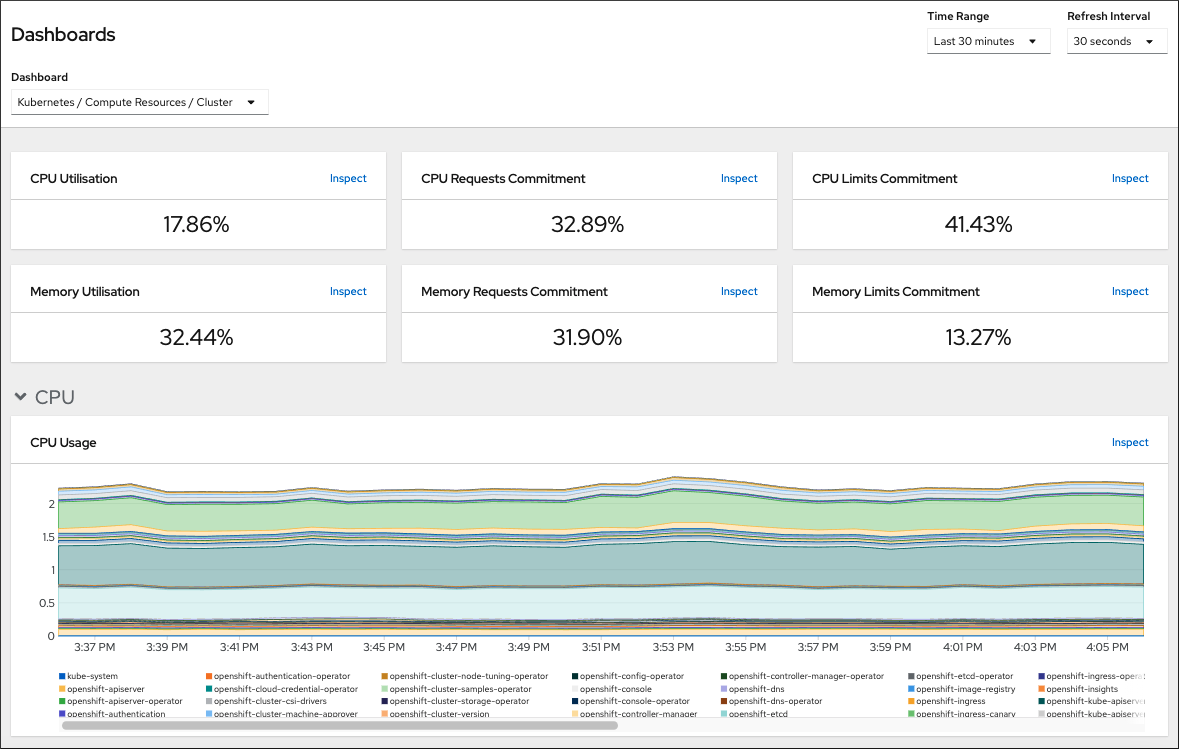Open the Dashboard selector dropdown

coord(139,102)
